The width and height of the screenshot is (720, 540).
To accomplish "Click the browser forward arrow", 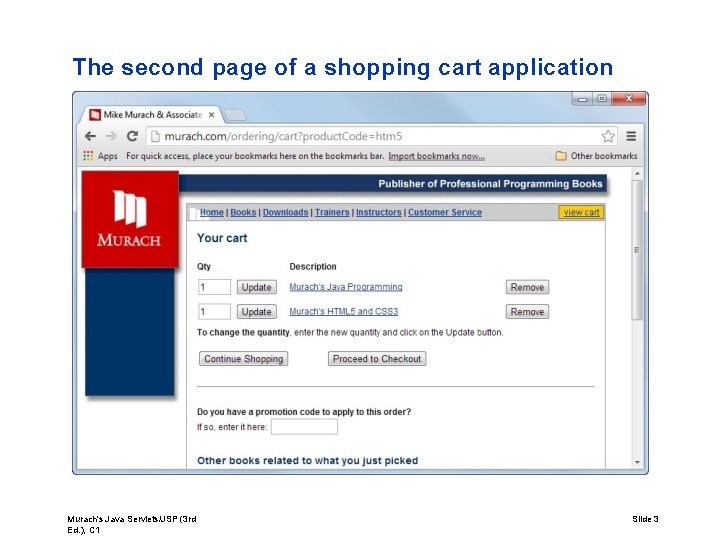I will pos(111,136).
